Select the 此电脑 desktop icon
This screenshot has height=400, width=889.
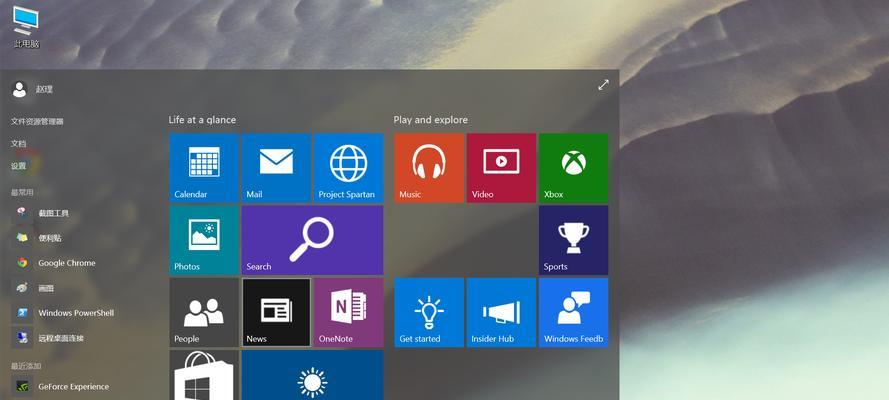(26, 27)
